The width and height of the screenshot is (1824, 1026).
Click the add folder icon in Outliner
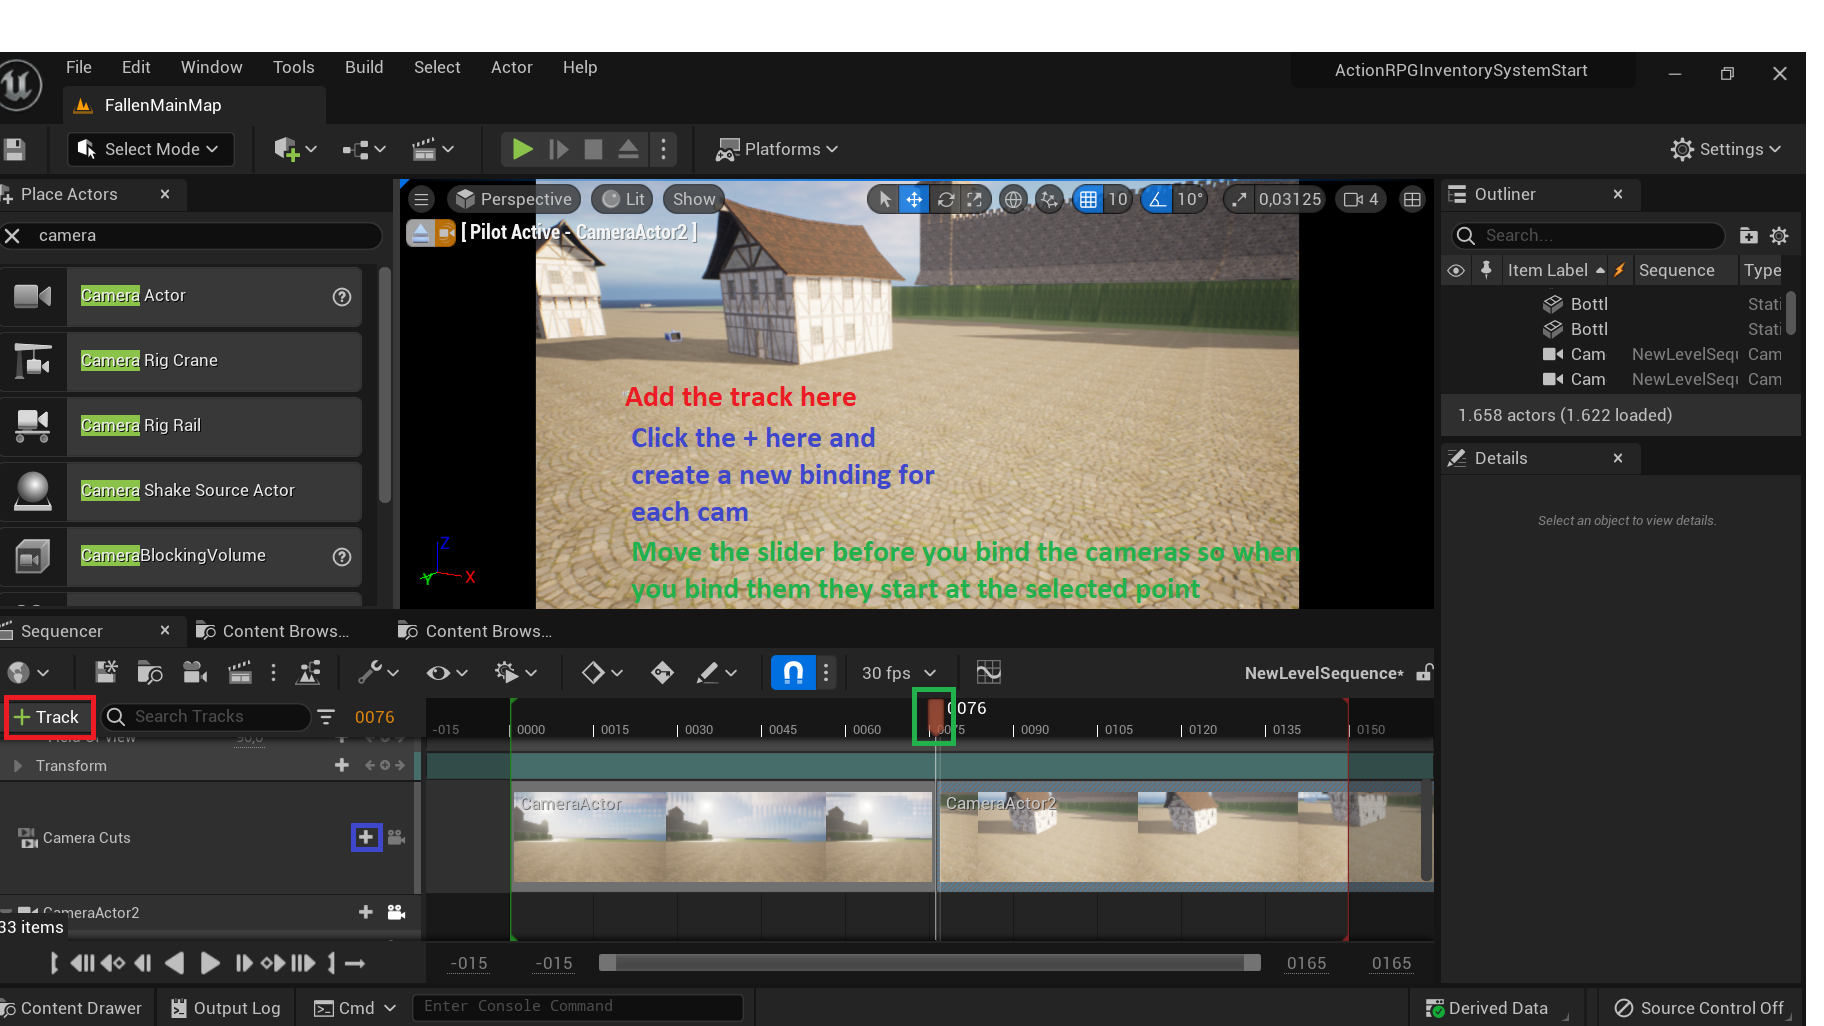[x=1748, y=236]
